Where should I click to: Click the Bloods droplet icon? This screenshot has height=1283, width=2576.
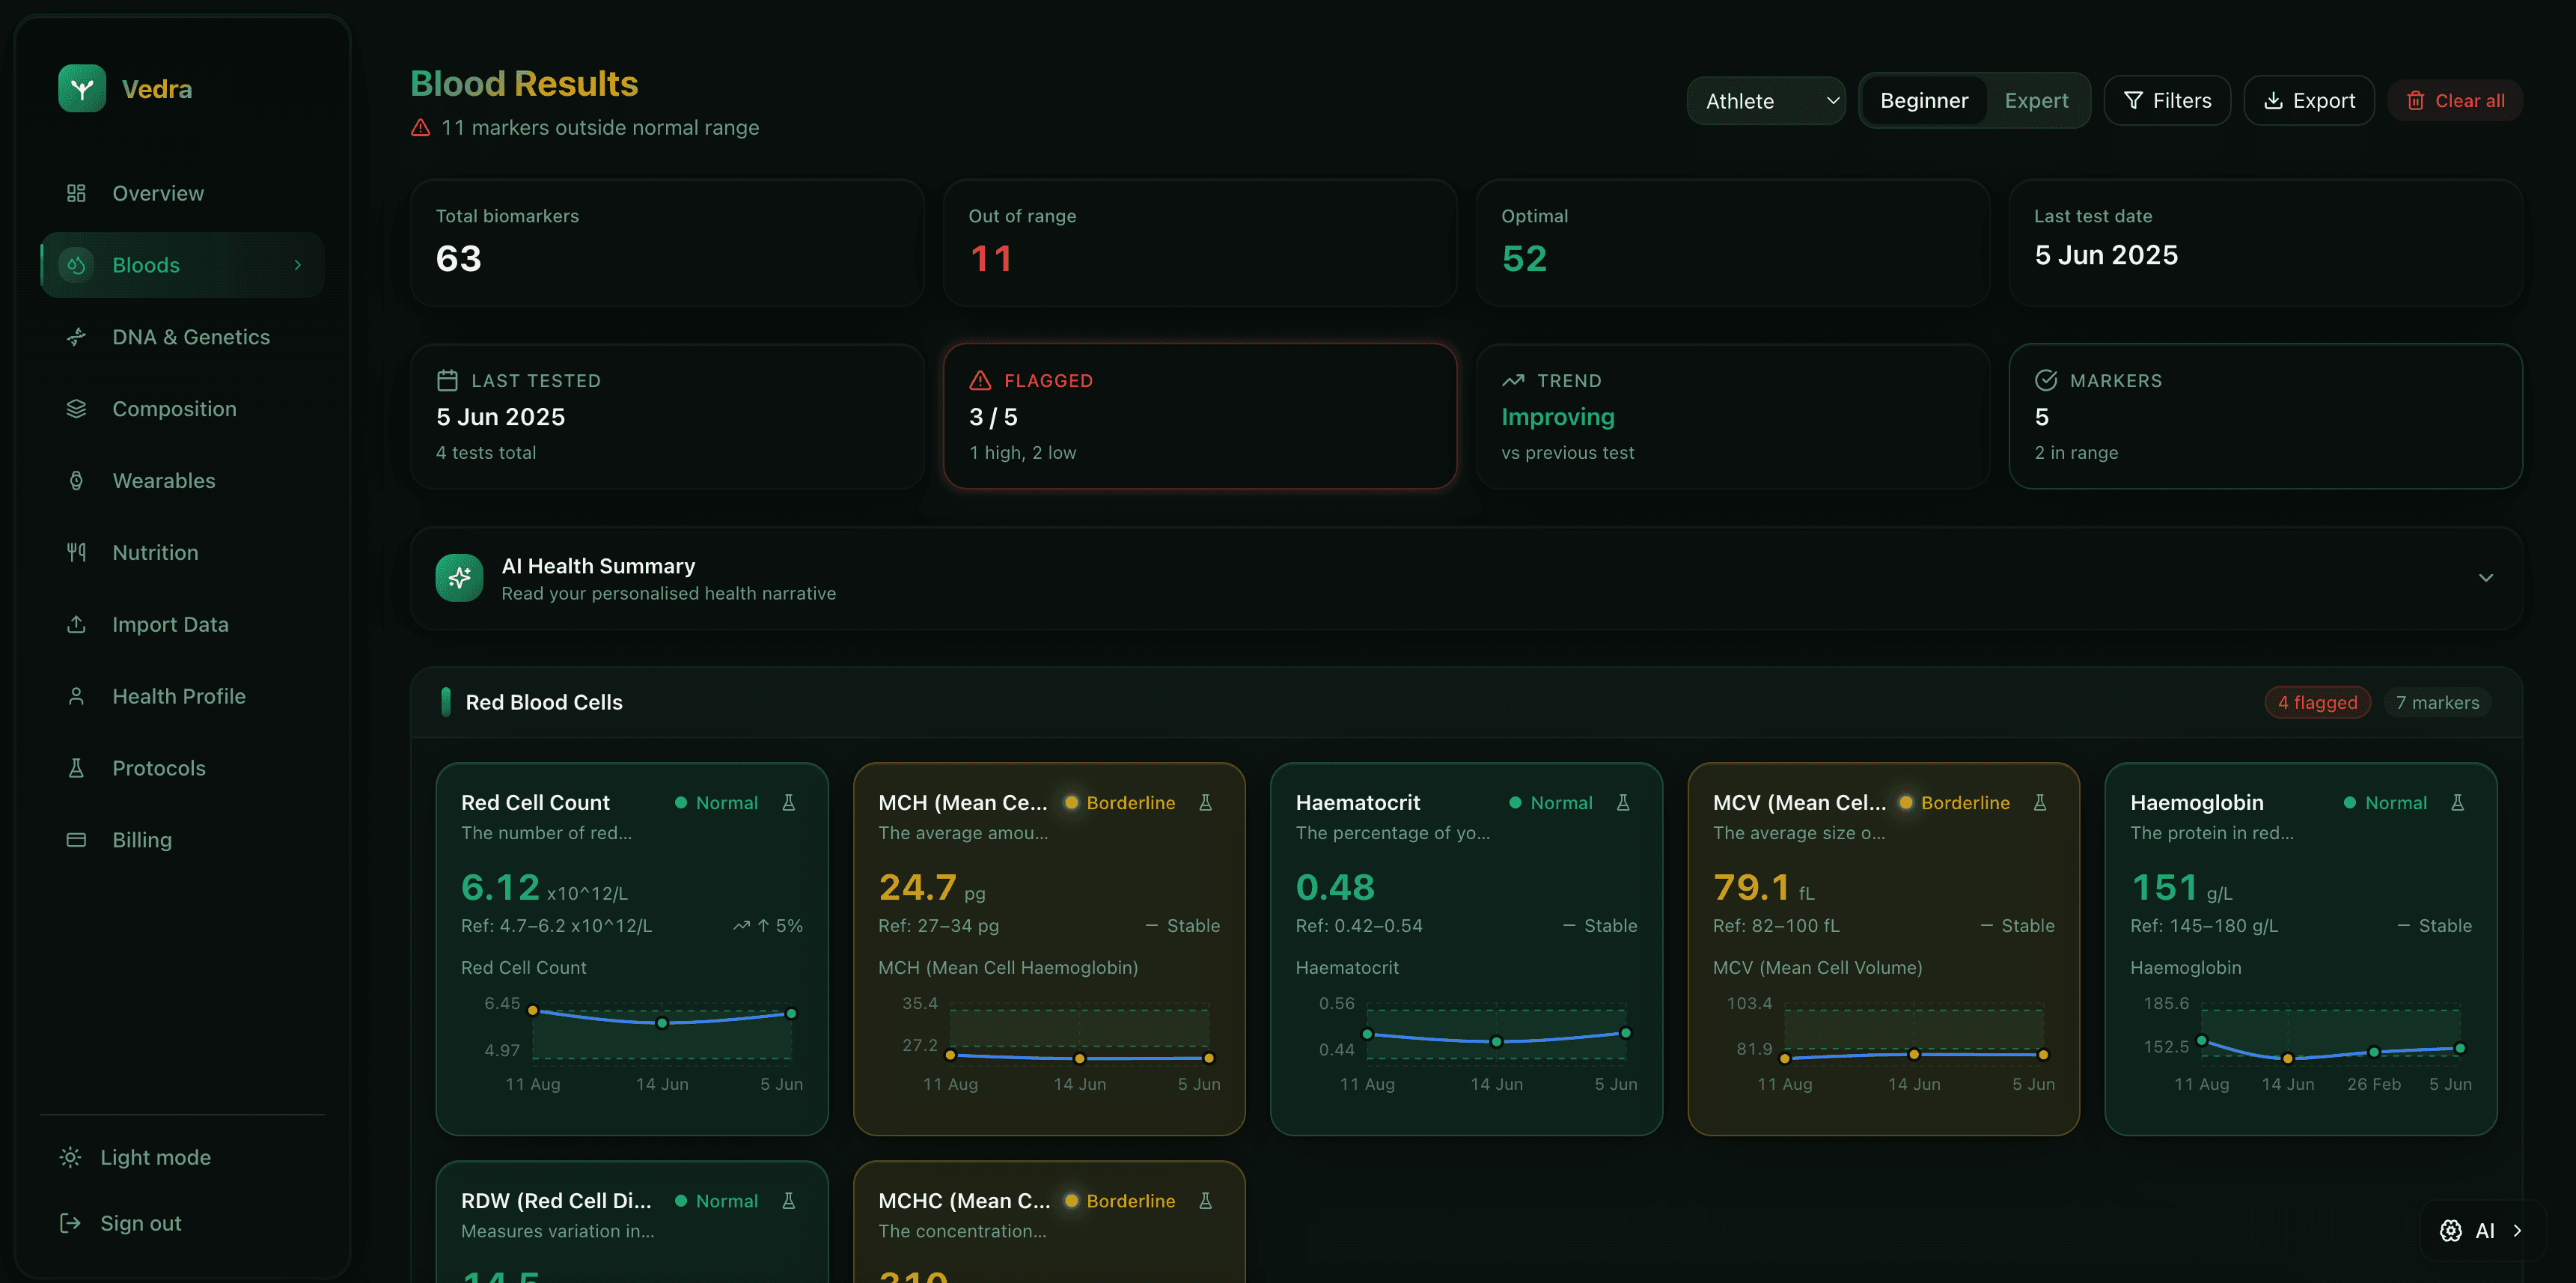(76, 265)
